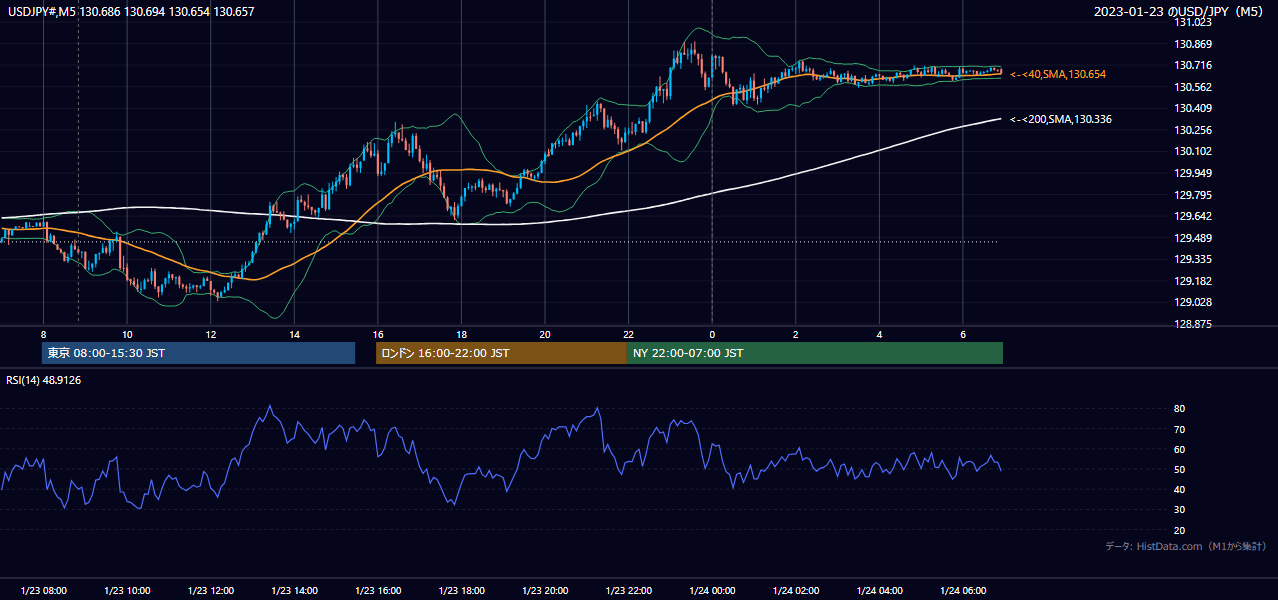Image resolution: width=1278 pixels, height=600 pixels.
Task: Click the 1/23 08:00 time label
Action: [43, 591]
